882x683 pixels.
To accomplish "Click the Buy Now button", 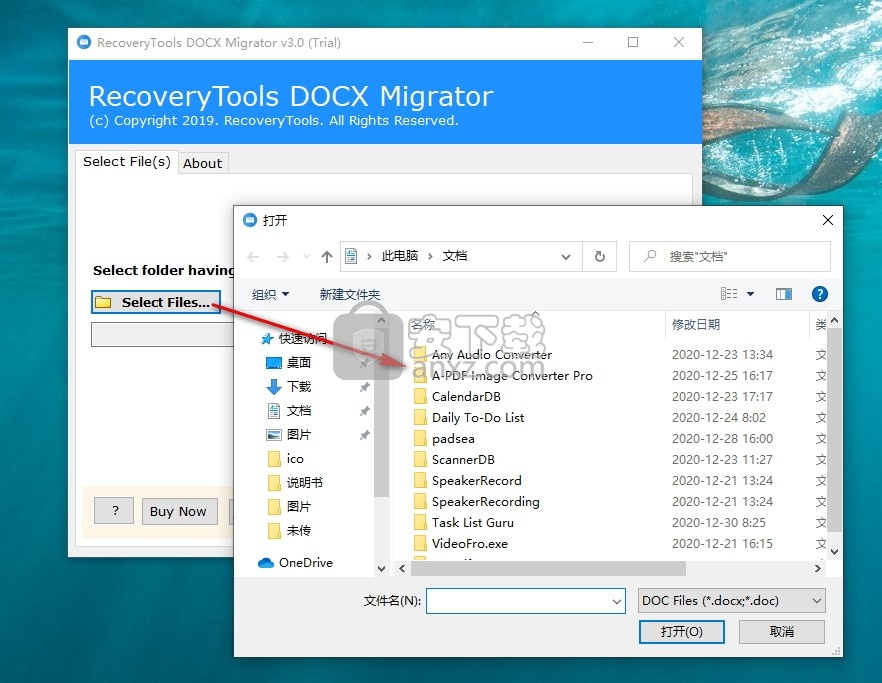I will click(179, 511).
